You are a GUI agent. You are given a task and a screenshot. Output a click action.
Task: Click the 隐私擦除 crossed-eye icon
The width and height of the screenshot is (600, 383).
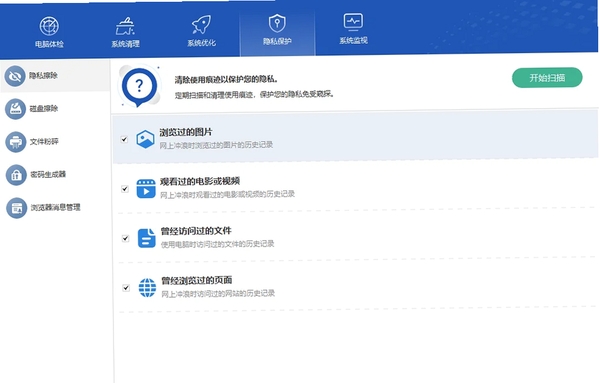[15, 76]
